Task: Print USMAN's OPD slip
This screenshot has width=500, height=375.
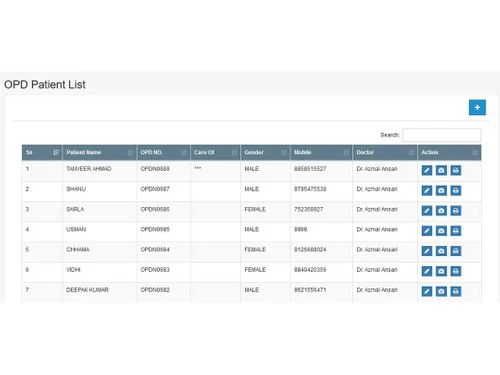Action: 456,231
